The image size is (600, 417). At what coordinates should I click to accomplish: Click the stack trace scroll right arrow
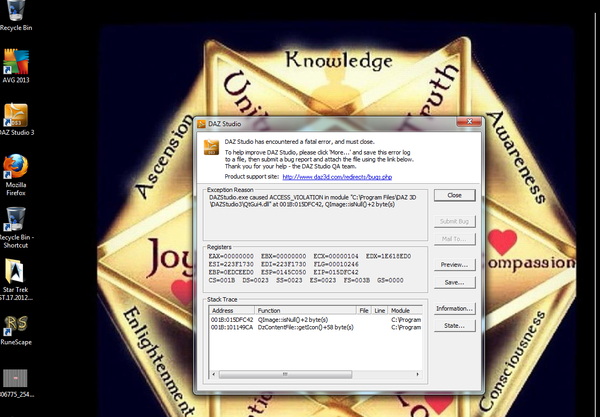[x=417, y=374]
